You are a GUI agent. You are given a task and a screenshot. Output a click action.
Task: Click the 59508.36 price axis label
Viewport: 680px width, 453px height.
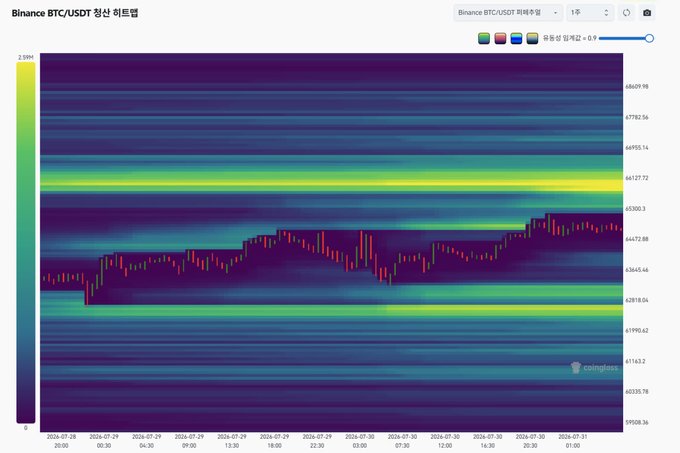[x=637, y=422]
